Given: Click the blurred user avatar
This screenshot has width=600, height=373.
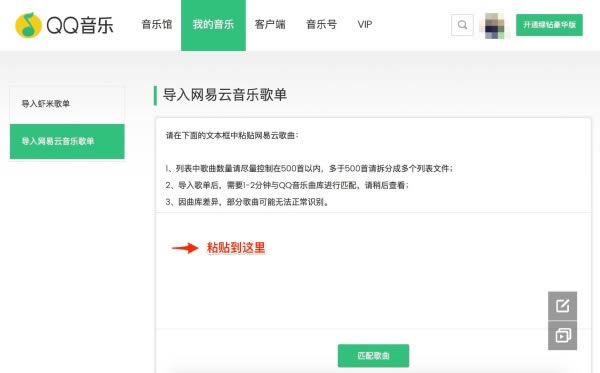Looking at the screenshot, I should [494, 25].
